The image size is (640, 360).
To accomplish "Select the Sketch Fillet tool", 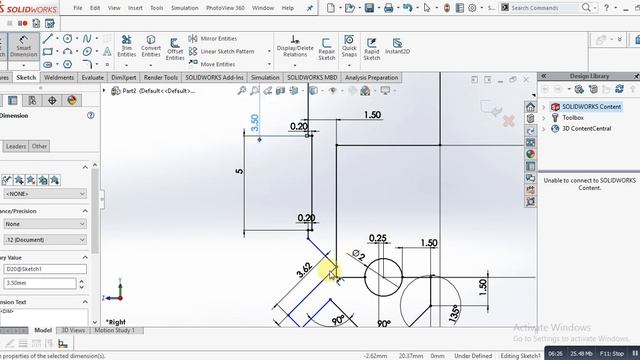I will pyautogui.click(x=87, y=64).
